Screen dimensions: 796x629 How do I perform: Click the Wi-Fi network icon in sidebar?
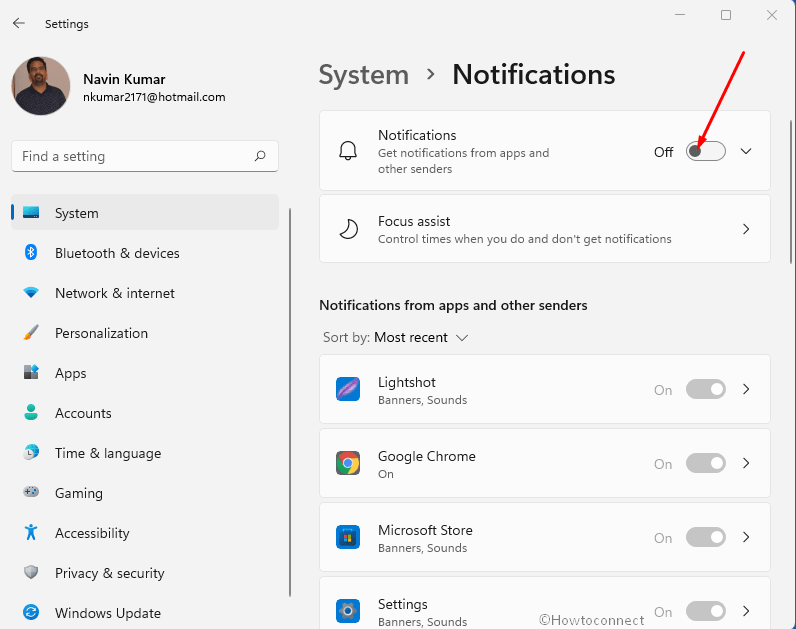[31, 292]
